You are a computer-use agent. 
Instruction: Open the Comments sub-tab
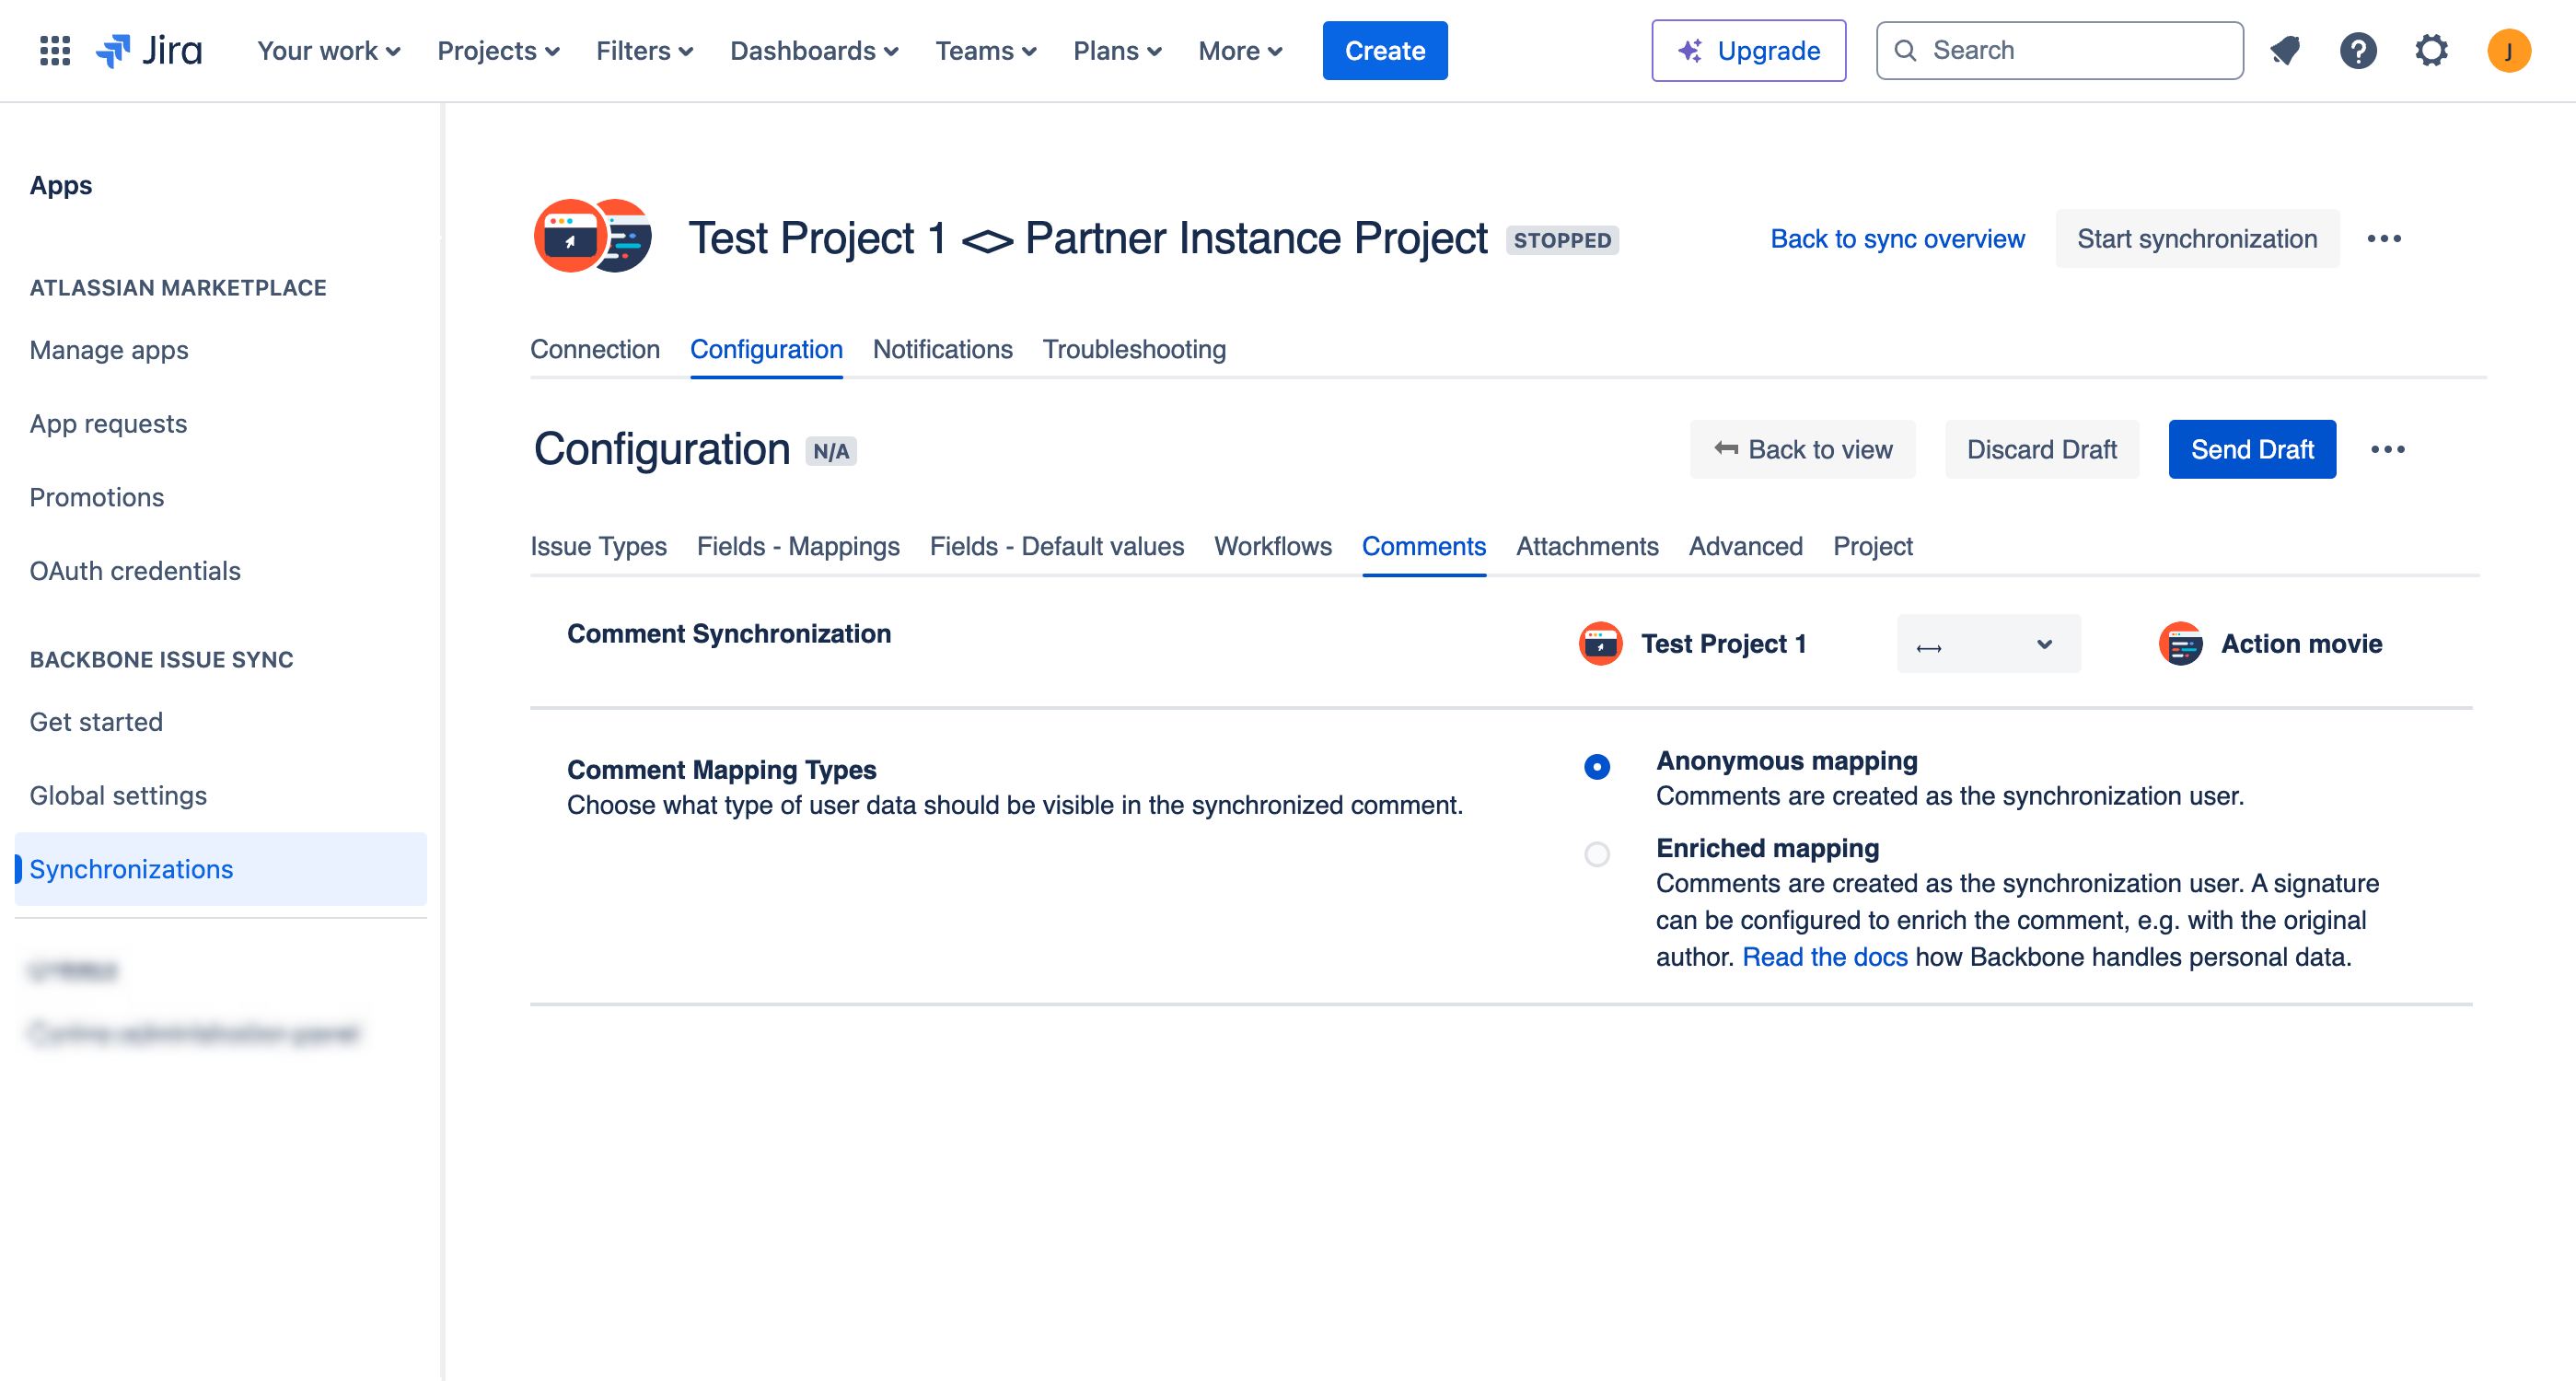[x=1423, y=546]
